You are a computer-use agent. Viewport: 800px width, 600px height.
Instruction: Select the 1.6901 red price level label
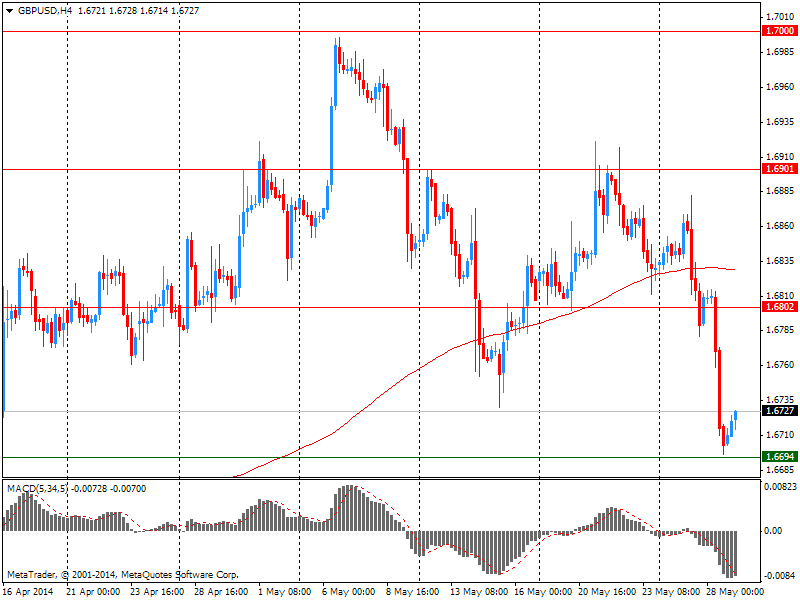pyautogui.click(x=780, y=169)
